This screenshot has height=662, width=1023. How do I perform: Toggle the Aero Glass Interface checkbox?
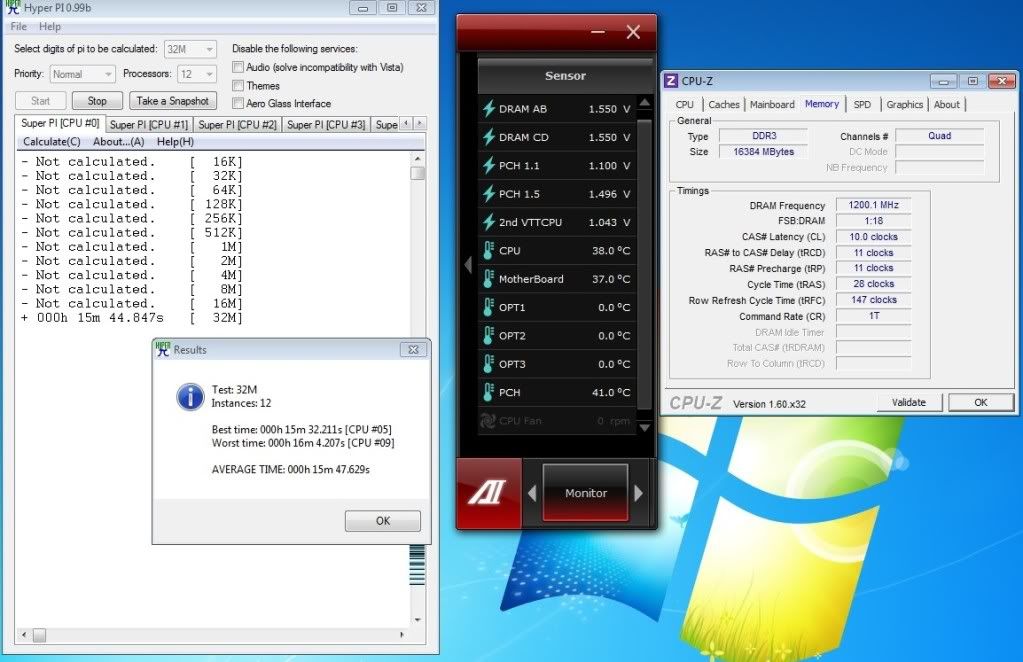pos(238,103)
